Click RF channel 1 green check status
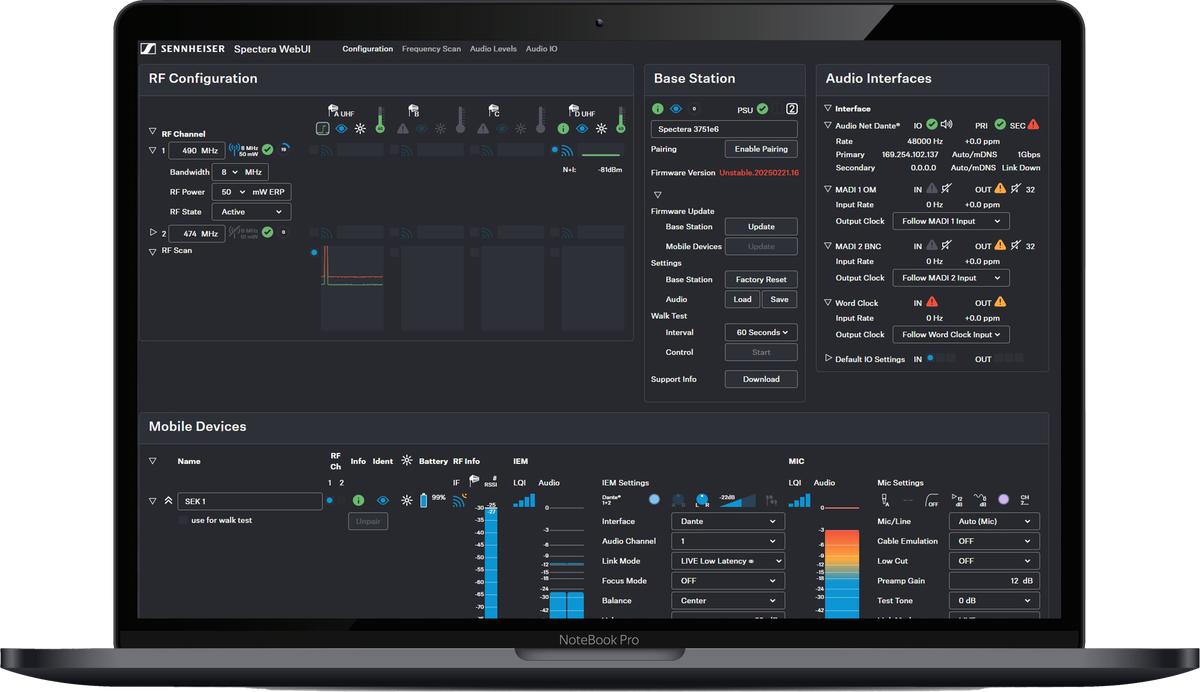Viewport: 1200px width, 692px height. (x=267, y=150)
